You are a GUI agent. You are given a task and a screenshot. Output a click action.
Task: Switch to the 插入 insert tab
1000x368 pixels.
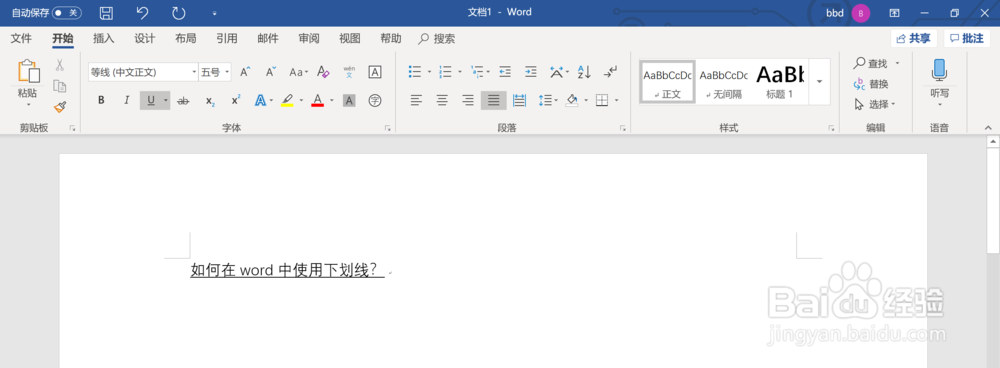[x=103, y=39]
